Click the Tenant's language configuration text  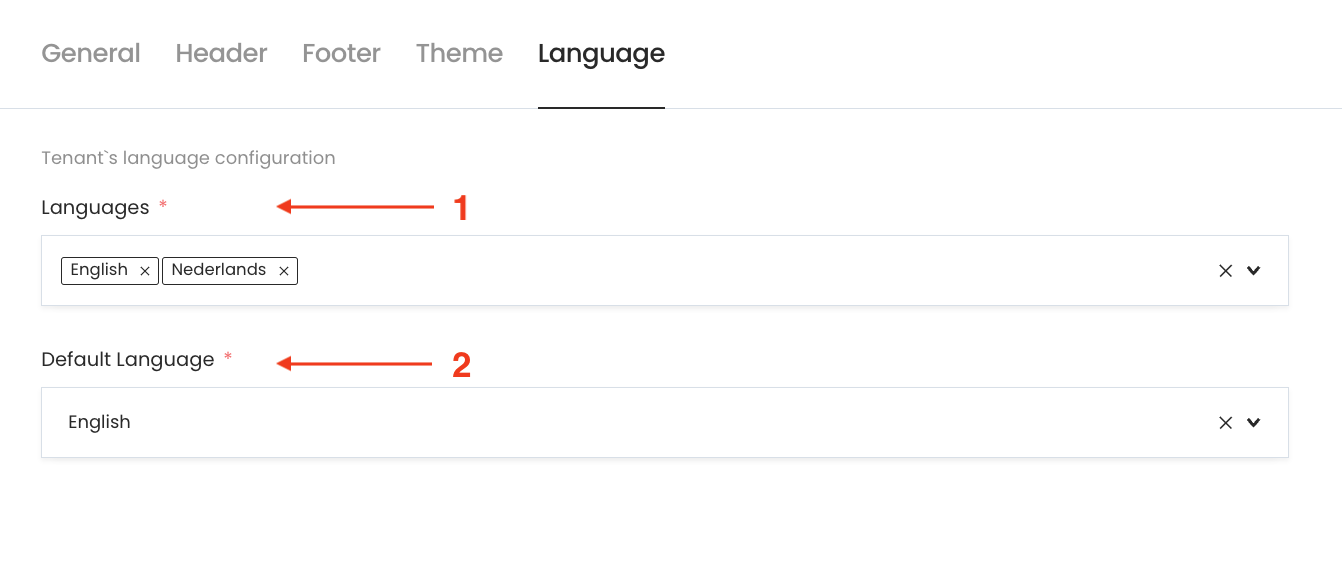click(188, 158)
